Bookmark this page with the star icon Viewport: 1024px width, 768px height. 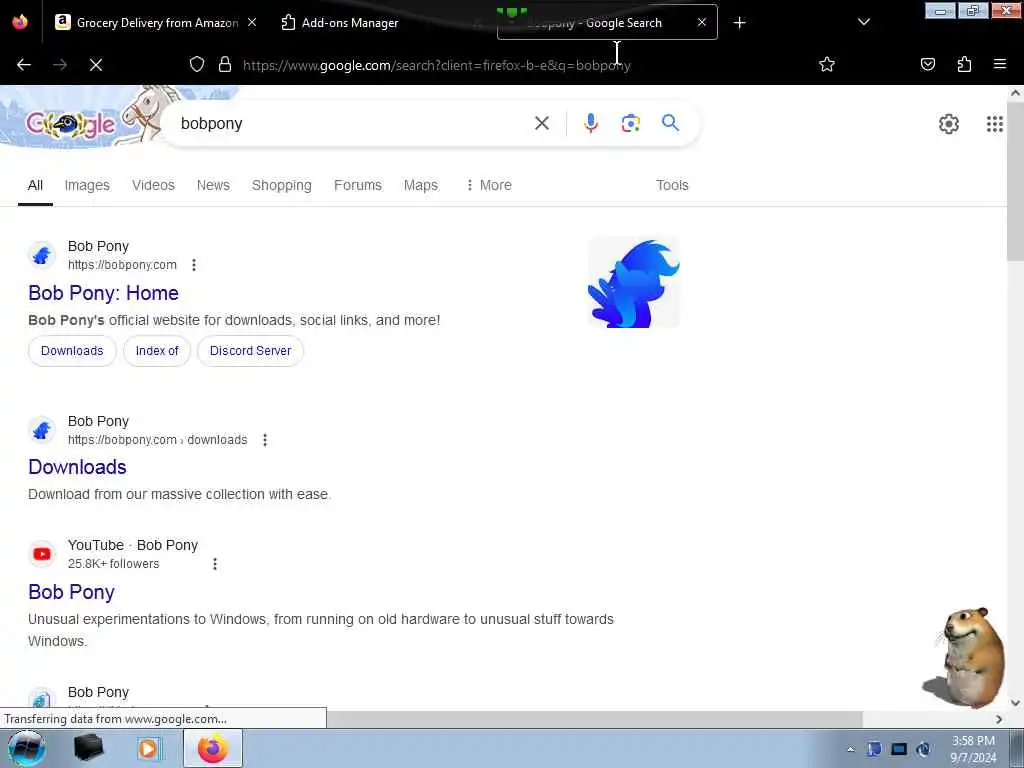(x=827, y=64)
